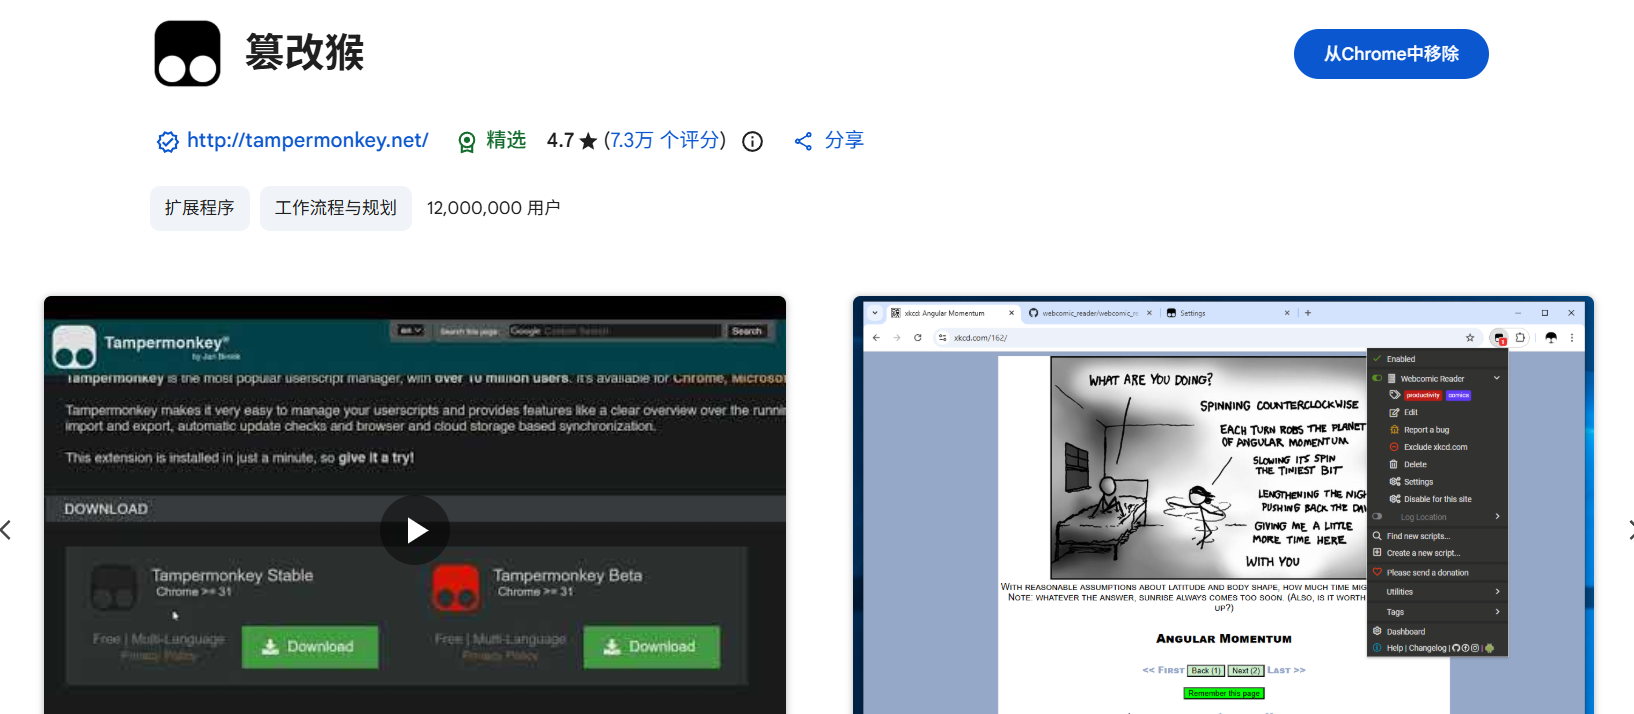Click the 分享 share button
The width and height of the screenshot is (1634, 714).
pos(829,141)
